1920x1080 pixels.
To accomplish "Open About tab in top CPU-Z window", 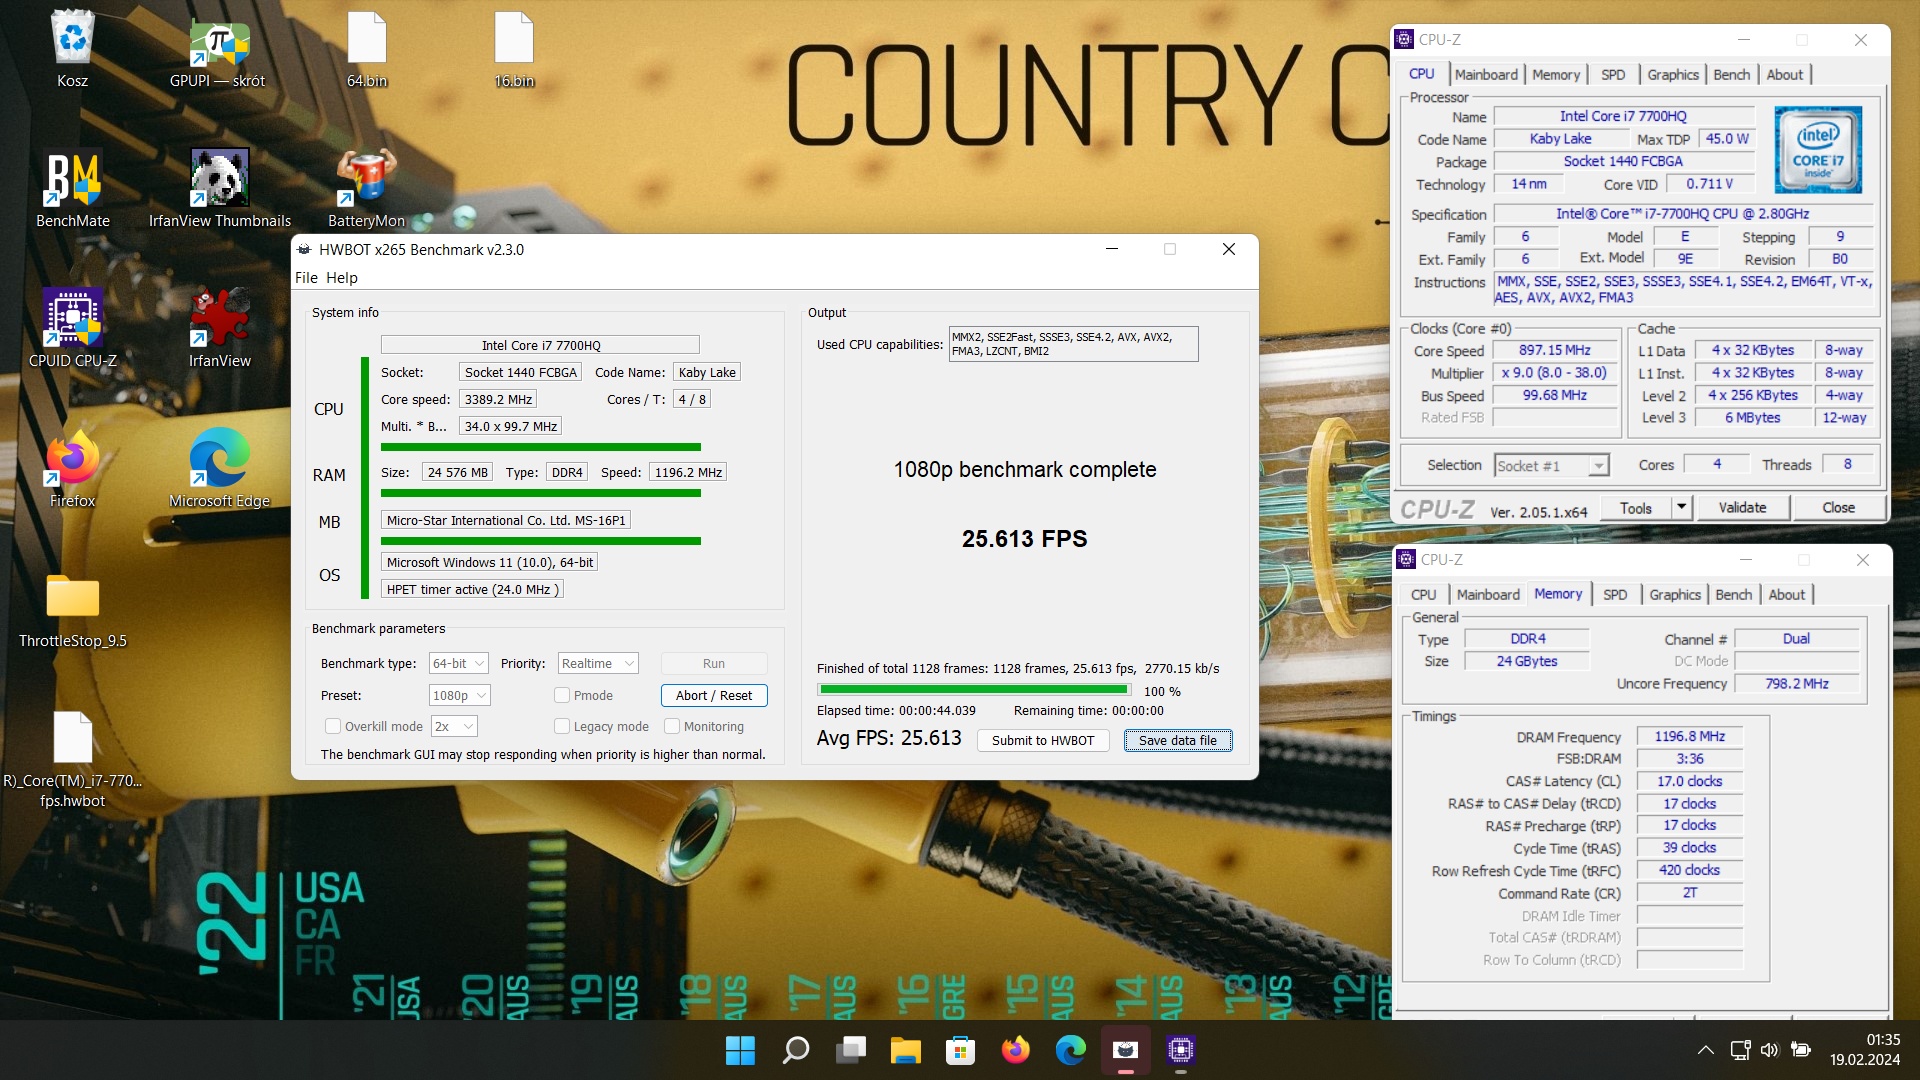I will tap(1784, 74).
